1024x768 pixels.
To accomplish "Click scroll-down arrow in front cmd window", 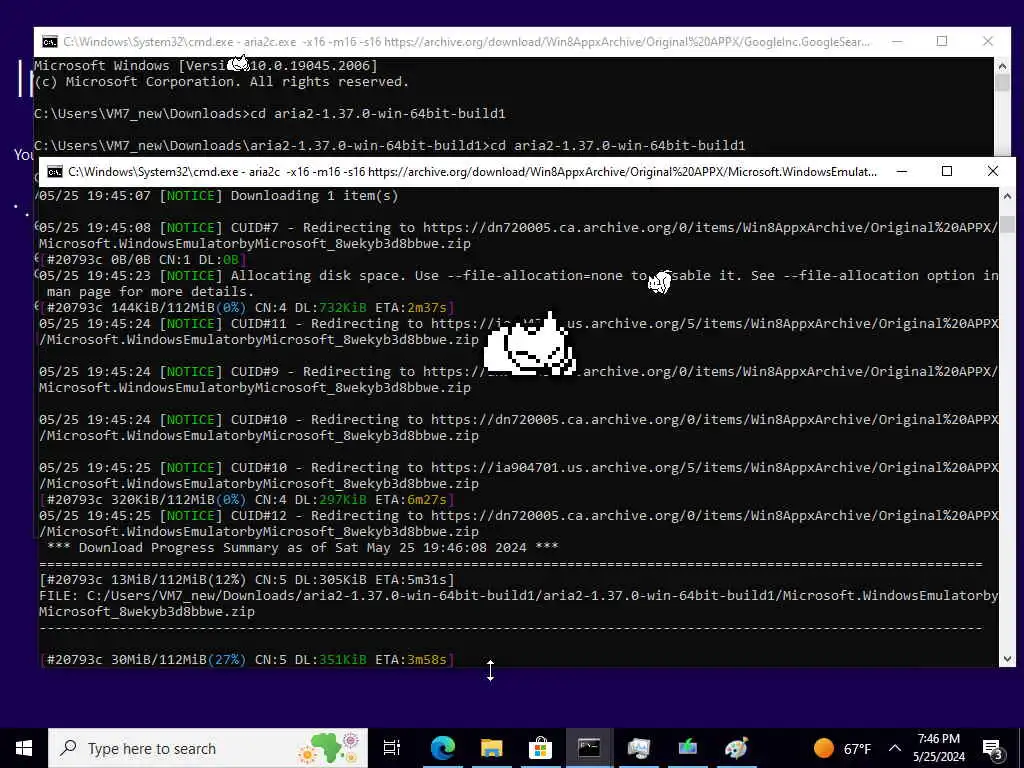I will pos(1007,658).
